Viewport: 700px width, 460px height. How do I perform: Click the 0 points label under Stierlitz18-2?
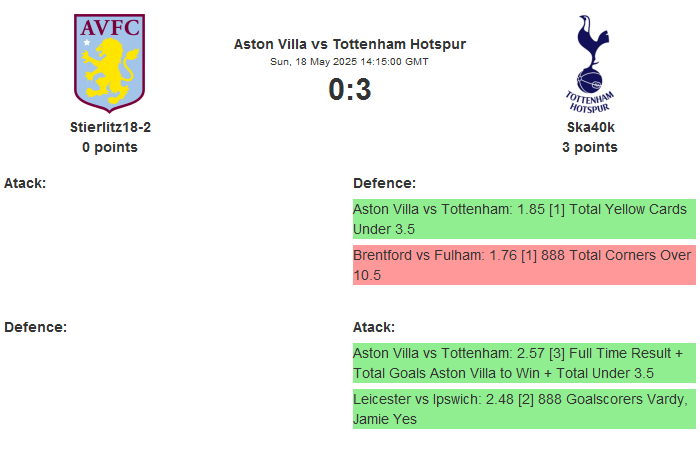click(x=110, y=147)
